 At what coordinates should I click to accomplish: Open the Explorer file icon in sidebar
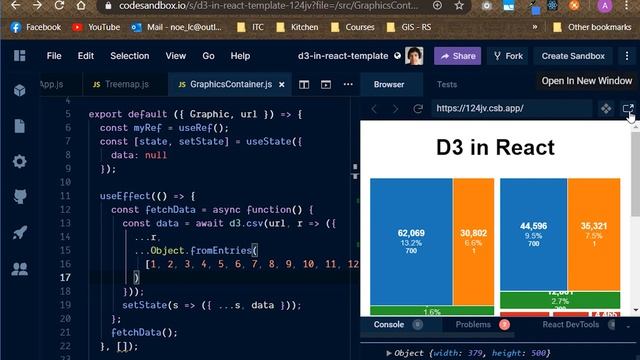(20, 126)
